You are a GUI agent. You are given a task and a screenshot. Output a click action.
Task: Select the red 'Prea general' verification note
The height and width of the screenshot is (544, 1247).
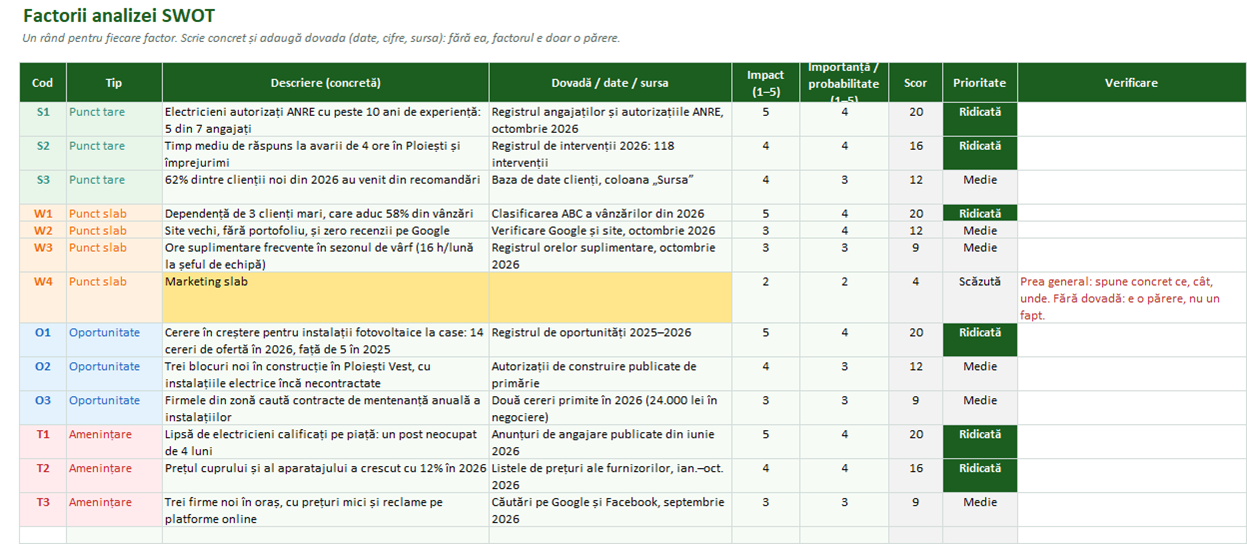1132,298
